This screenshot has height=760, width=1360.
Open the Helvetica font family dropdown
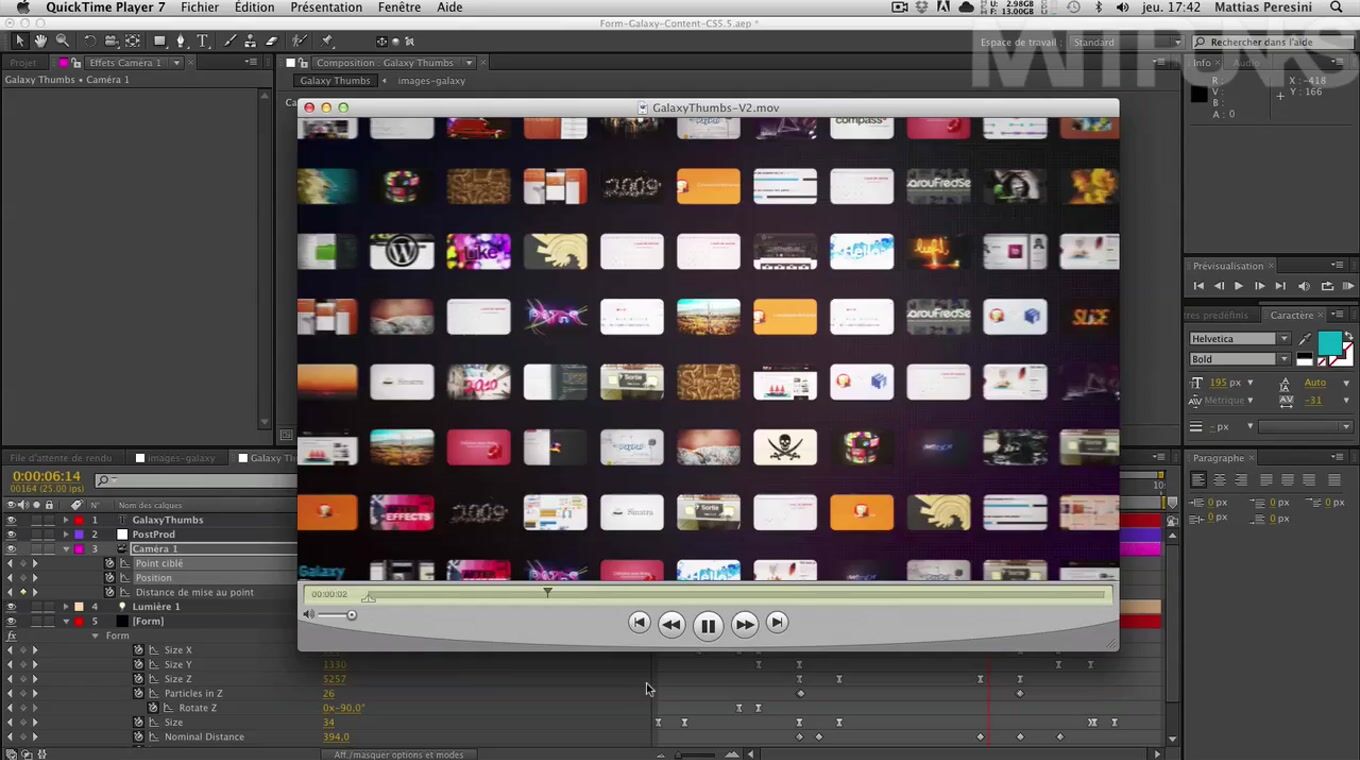point(1284,339)
